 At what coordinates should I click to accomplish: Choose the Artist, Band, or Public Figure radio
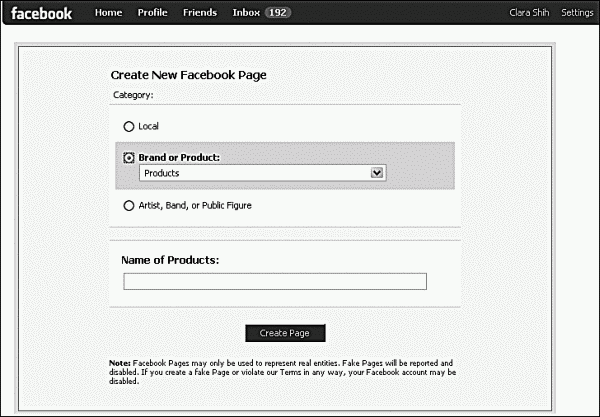coord(128,206)
